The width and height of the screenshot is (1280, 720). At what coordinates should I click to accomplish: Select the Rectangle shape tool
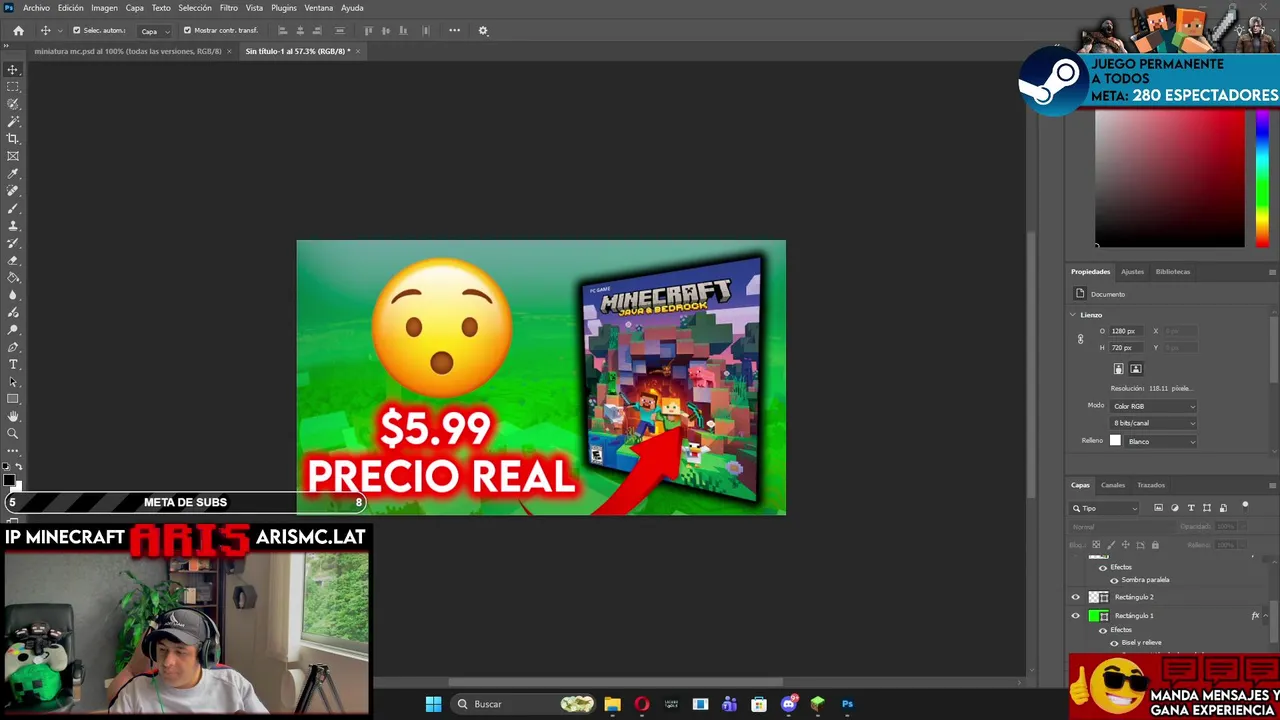(x=13, y=399)
